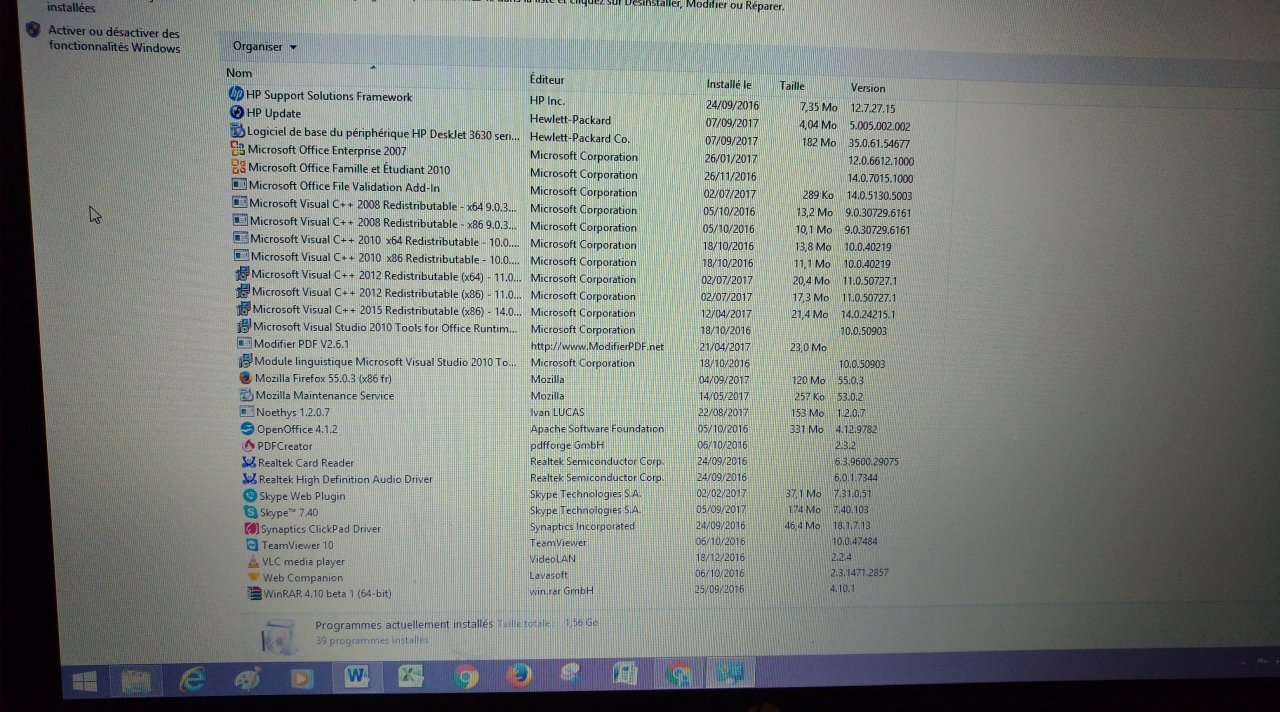Select the OpenOffice 4.1.2 icon

point(248,429)
